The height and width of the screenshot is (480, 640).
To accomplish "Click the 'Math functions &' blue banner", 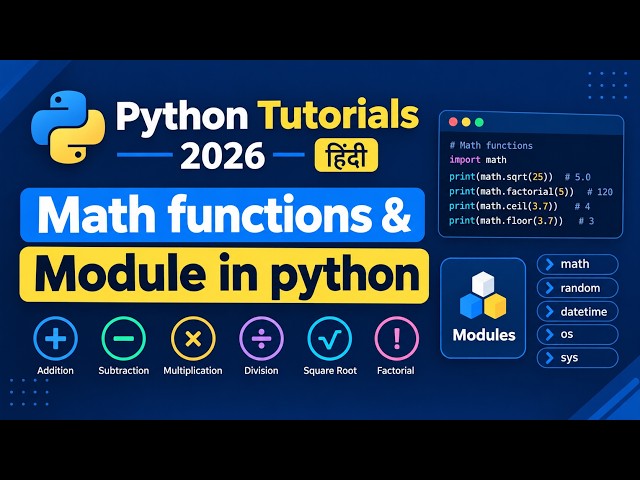I will [222, 215].
